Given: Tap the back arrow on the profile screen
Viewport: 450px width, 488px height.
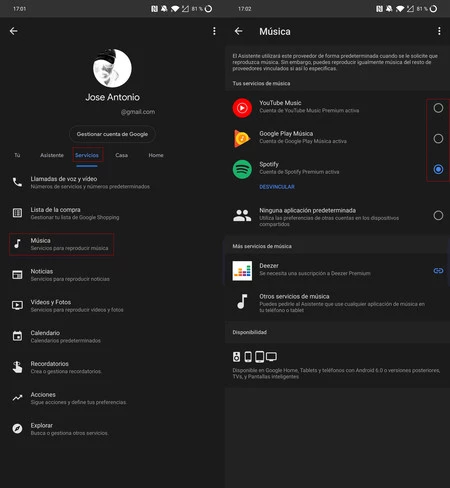Looking at the screenshot, I should coord(14,31).
